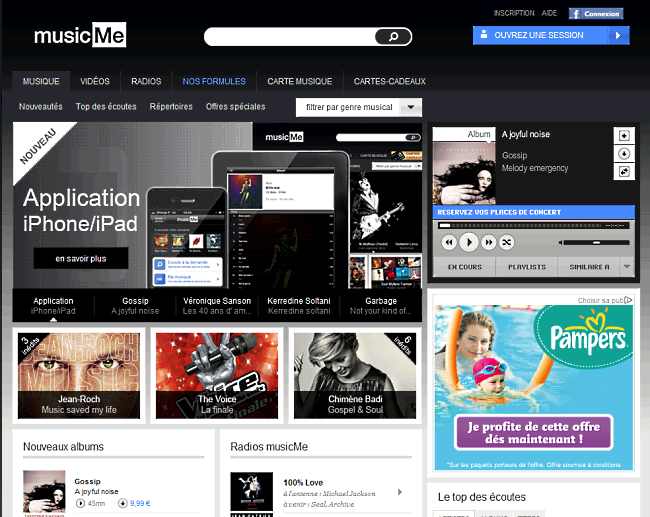Click the Nouveaux albums heading
This screenshot has height=517, width=650.
pos(63,447)
